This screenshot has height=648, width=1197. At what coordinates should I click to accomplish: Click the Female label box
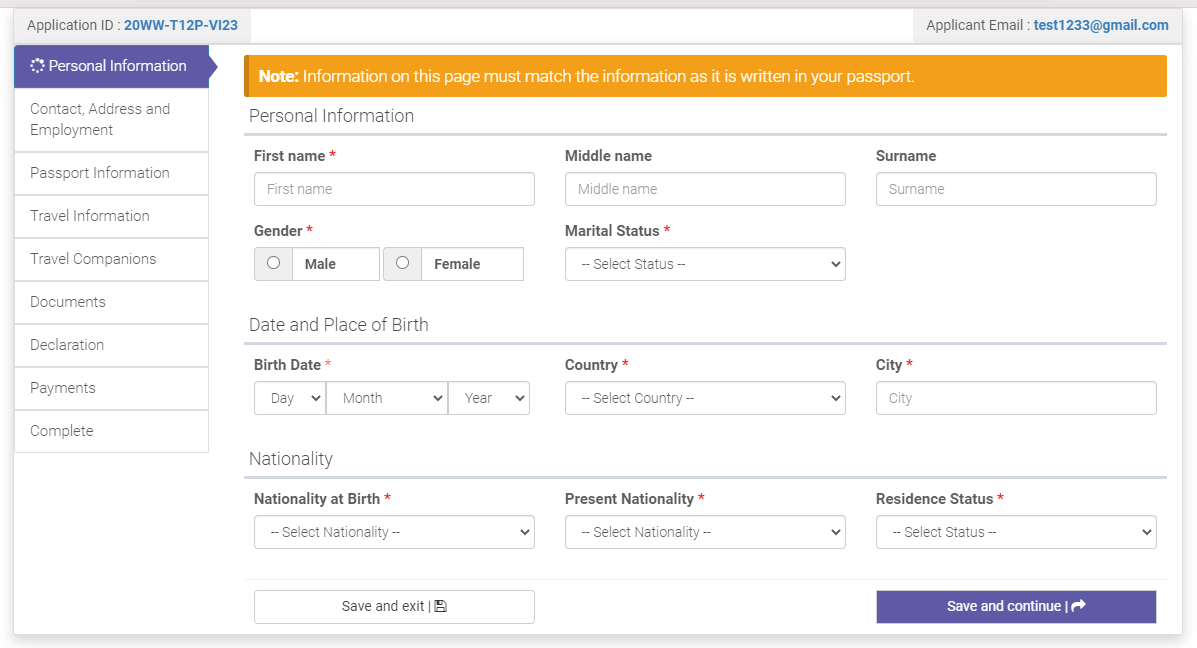point(473,264)
